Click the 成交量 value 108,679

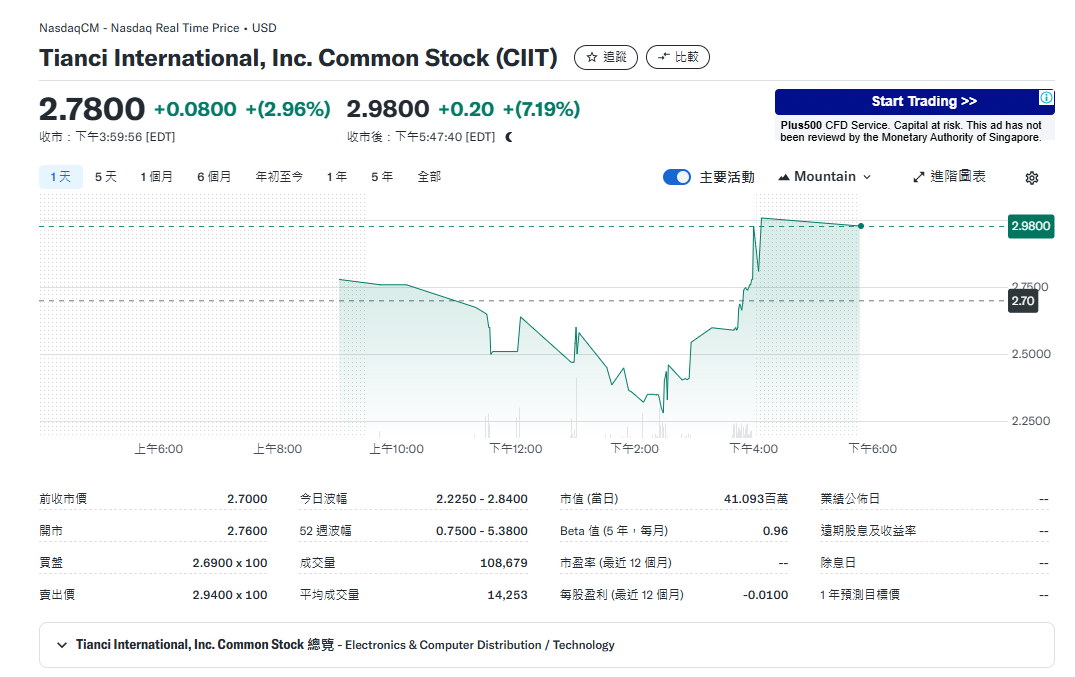(x=504, y=563)
